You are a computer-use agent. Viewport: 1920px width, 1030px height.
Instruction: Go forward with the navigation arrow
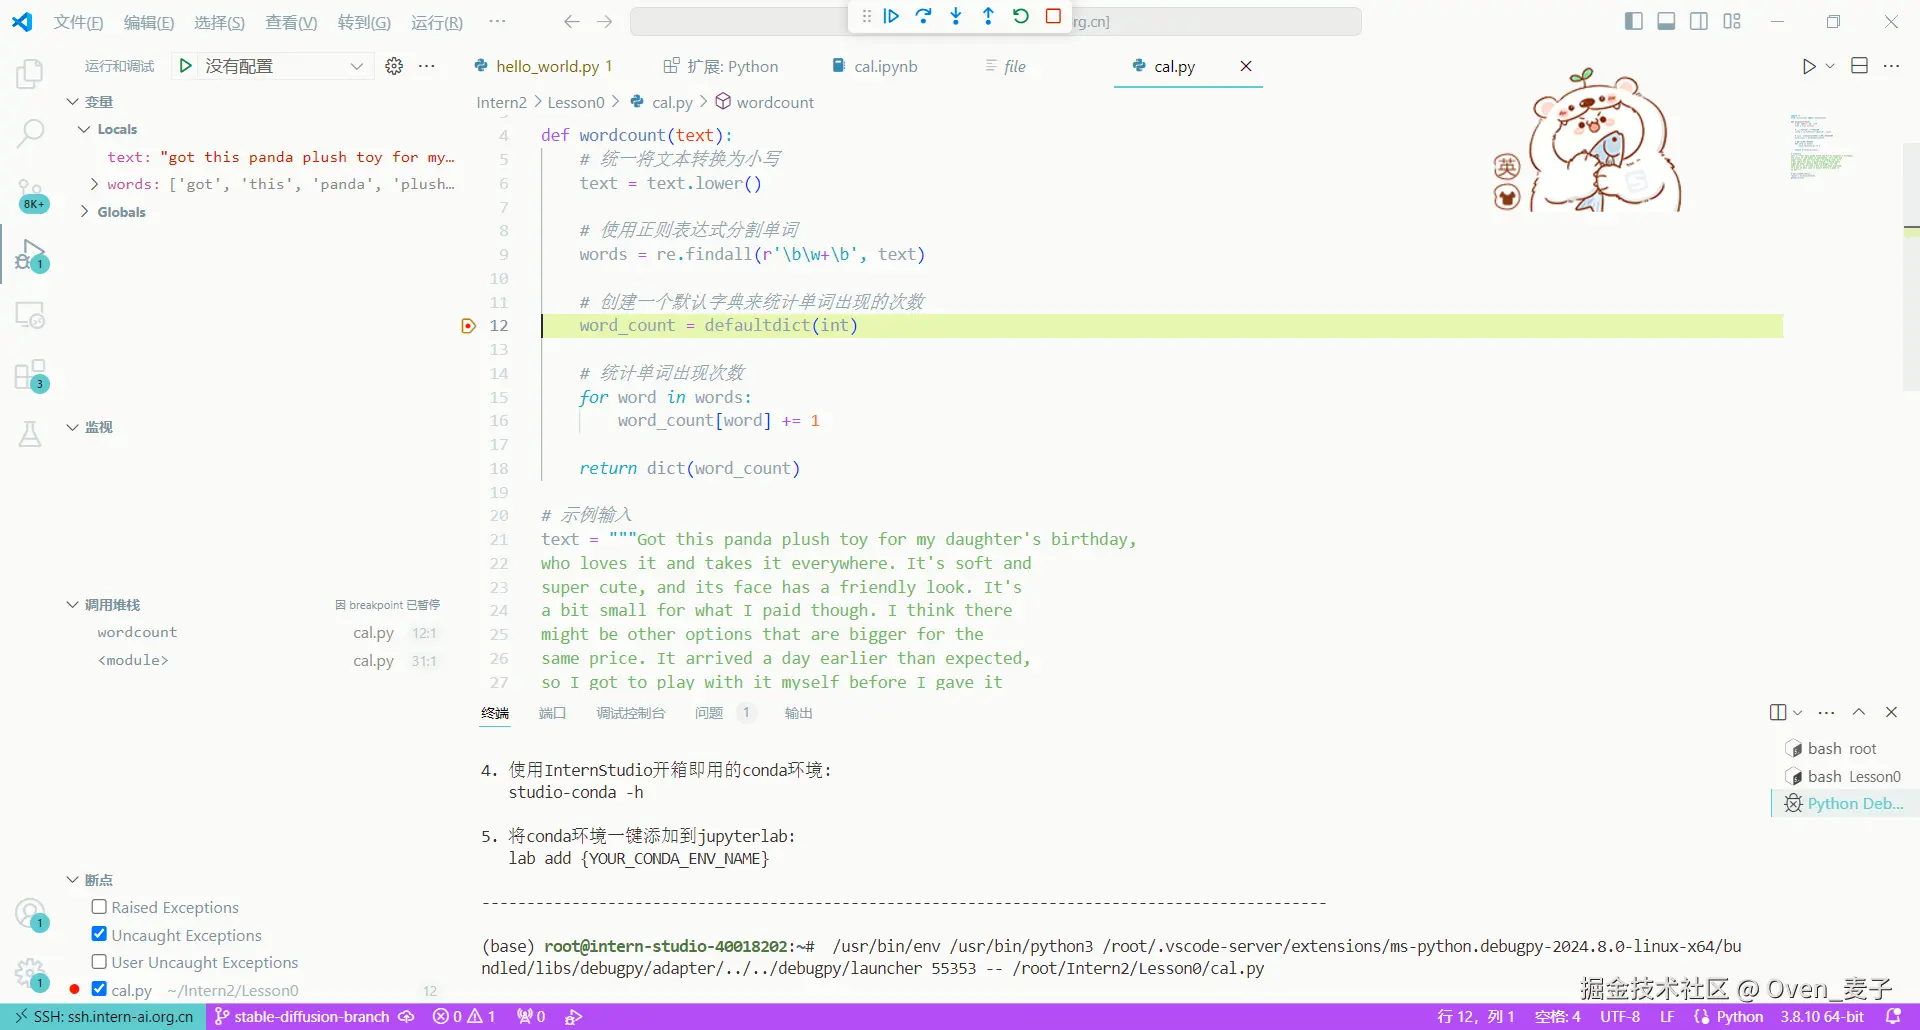click(x=604, y=21)
